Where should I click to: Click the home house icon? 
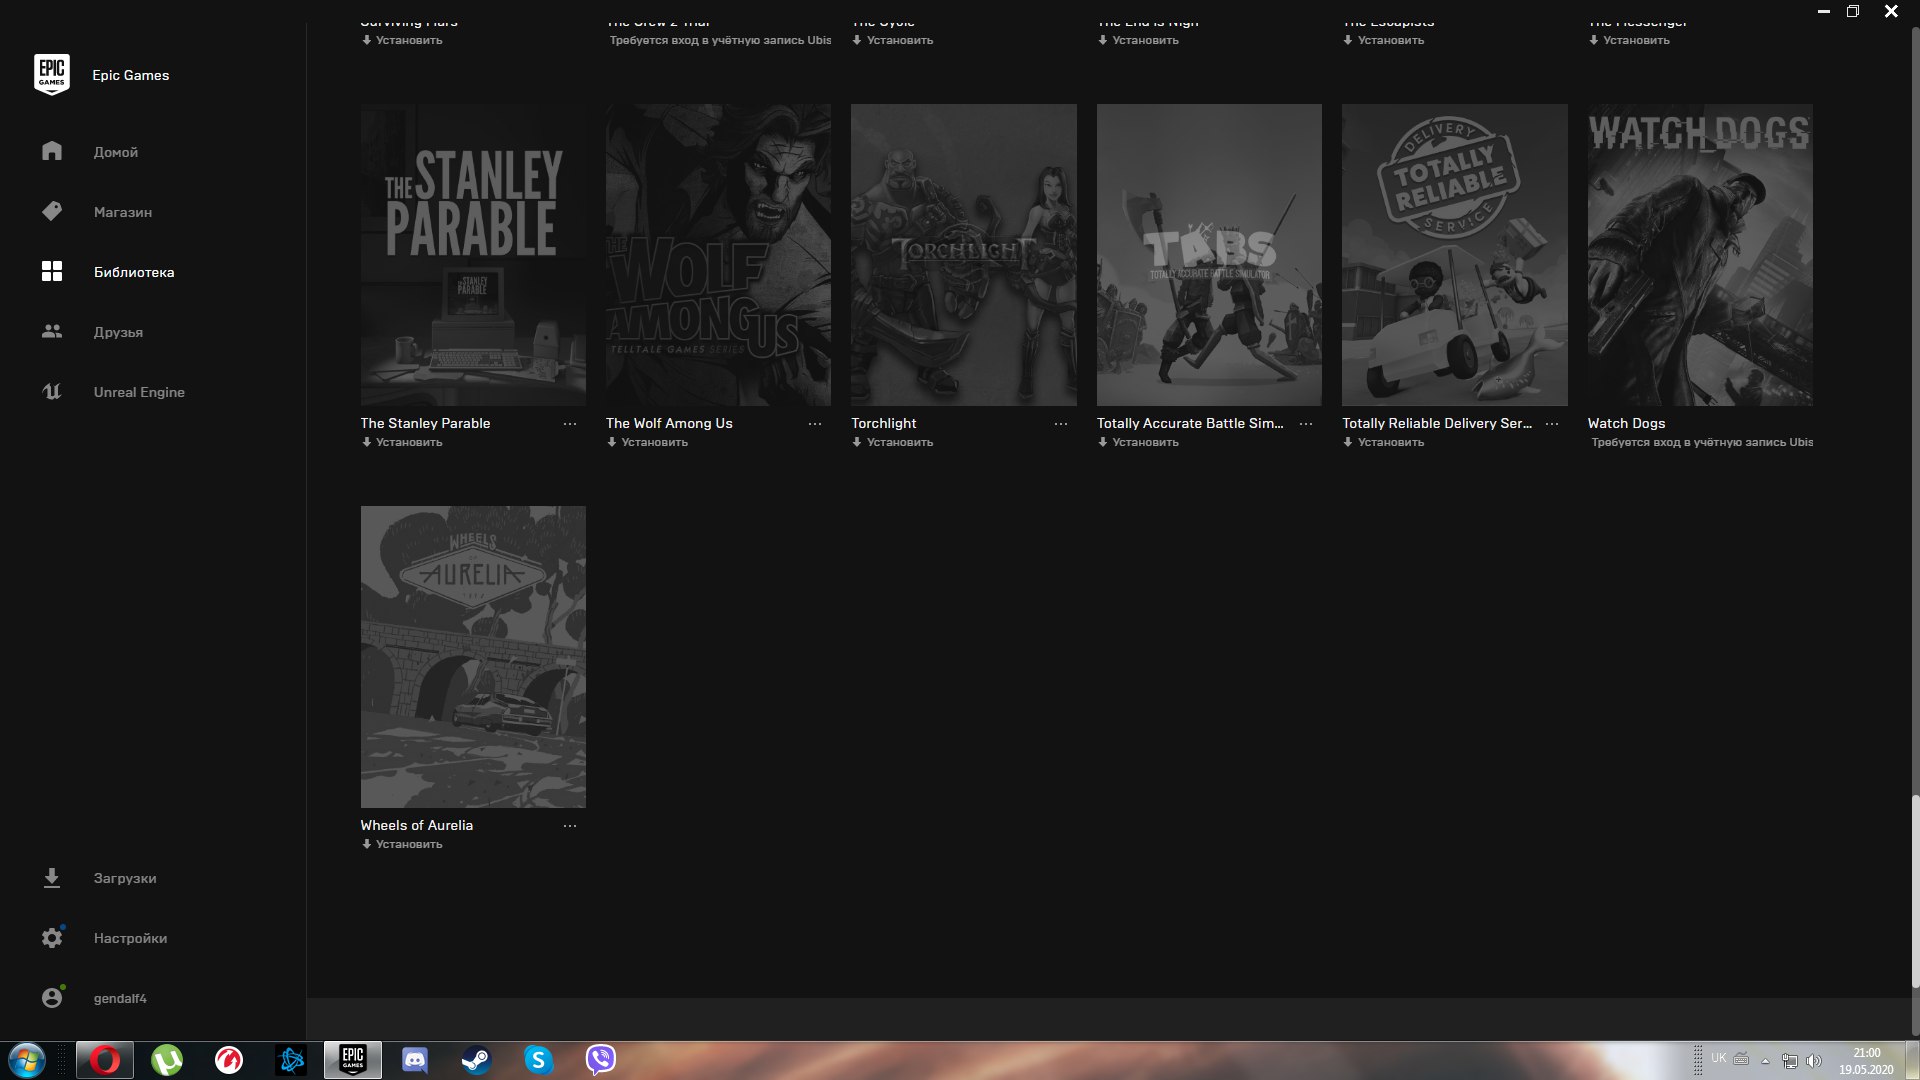tap(52, 151)
